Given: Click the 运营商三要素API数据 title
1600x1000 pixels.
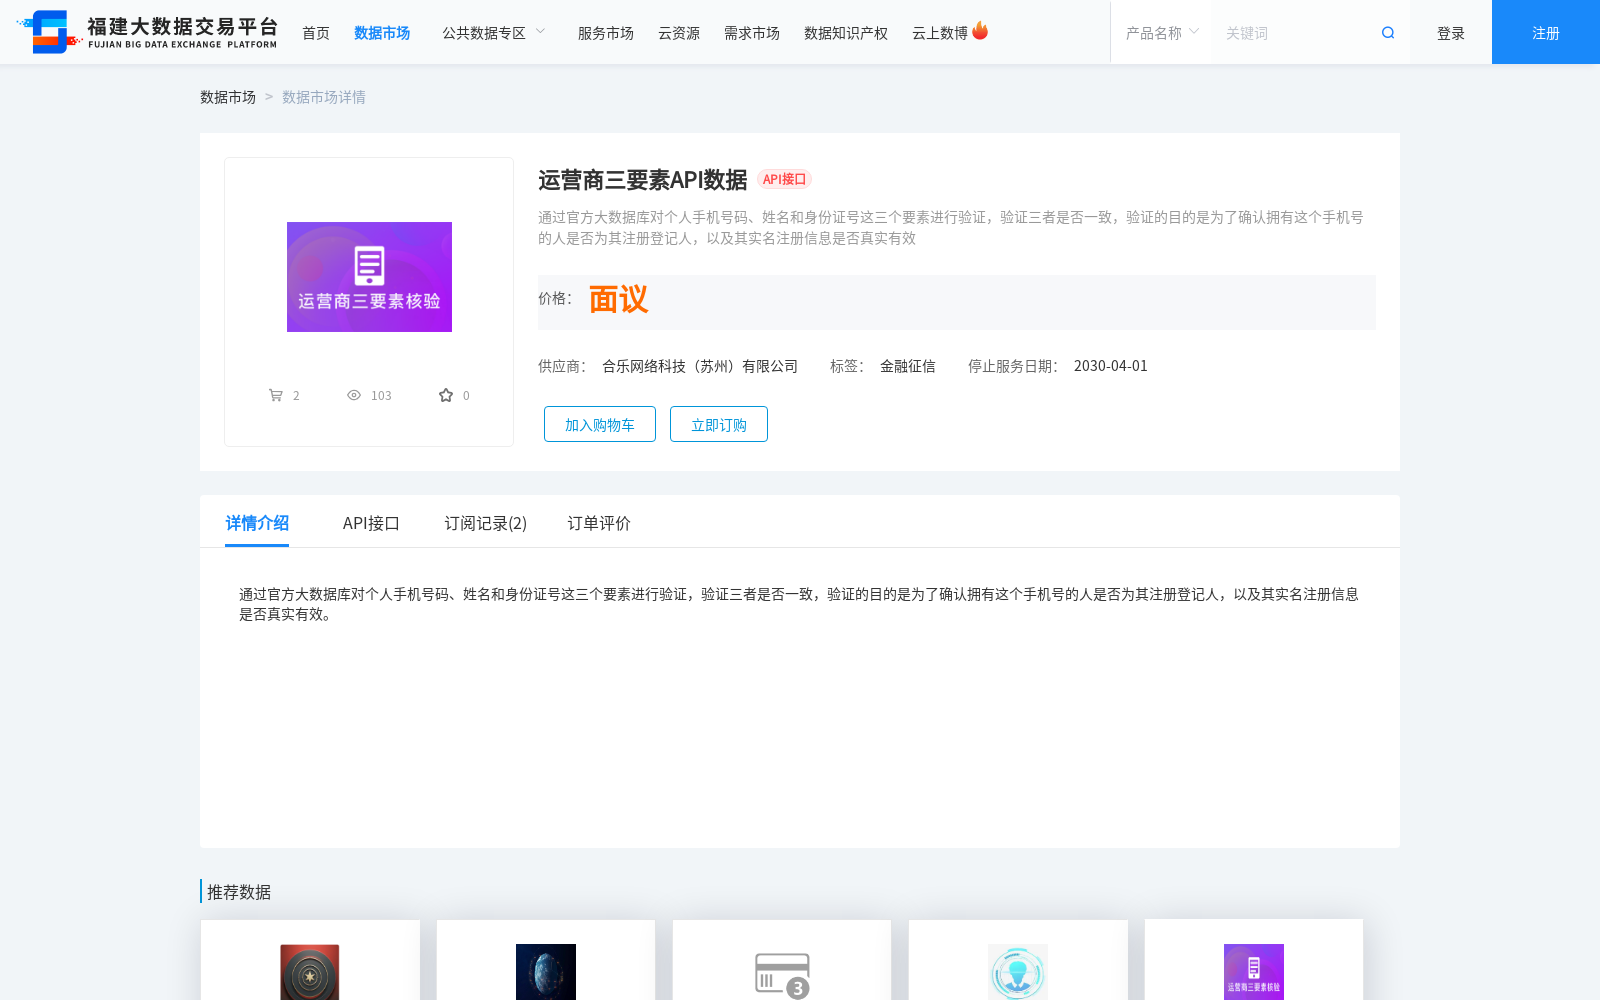Looking at the screenshot, I should coord(643,180).
